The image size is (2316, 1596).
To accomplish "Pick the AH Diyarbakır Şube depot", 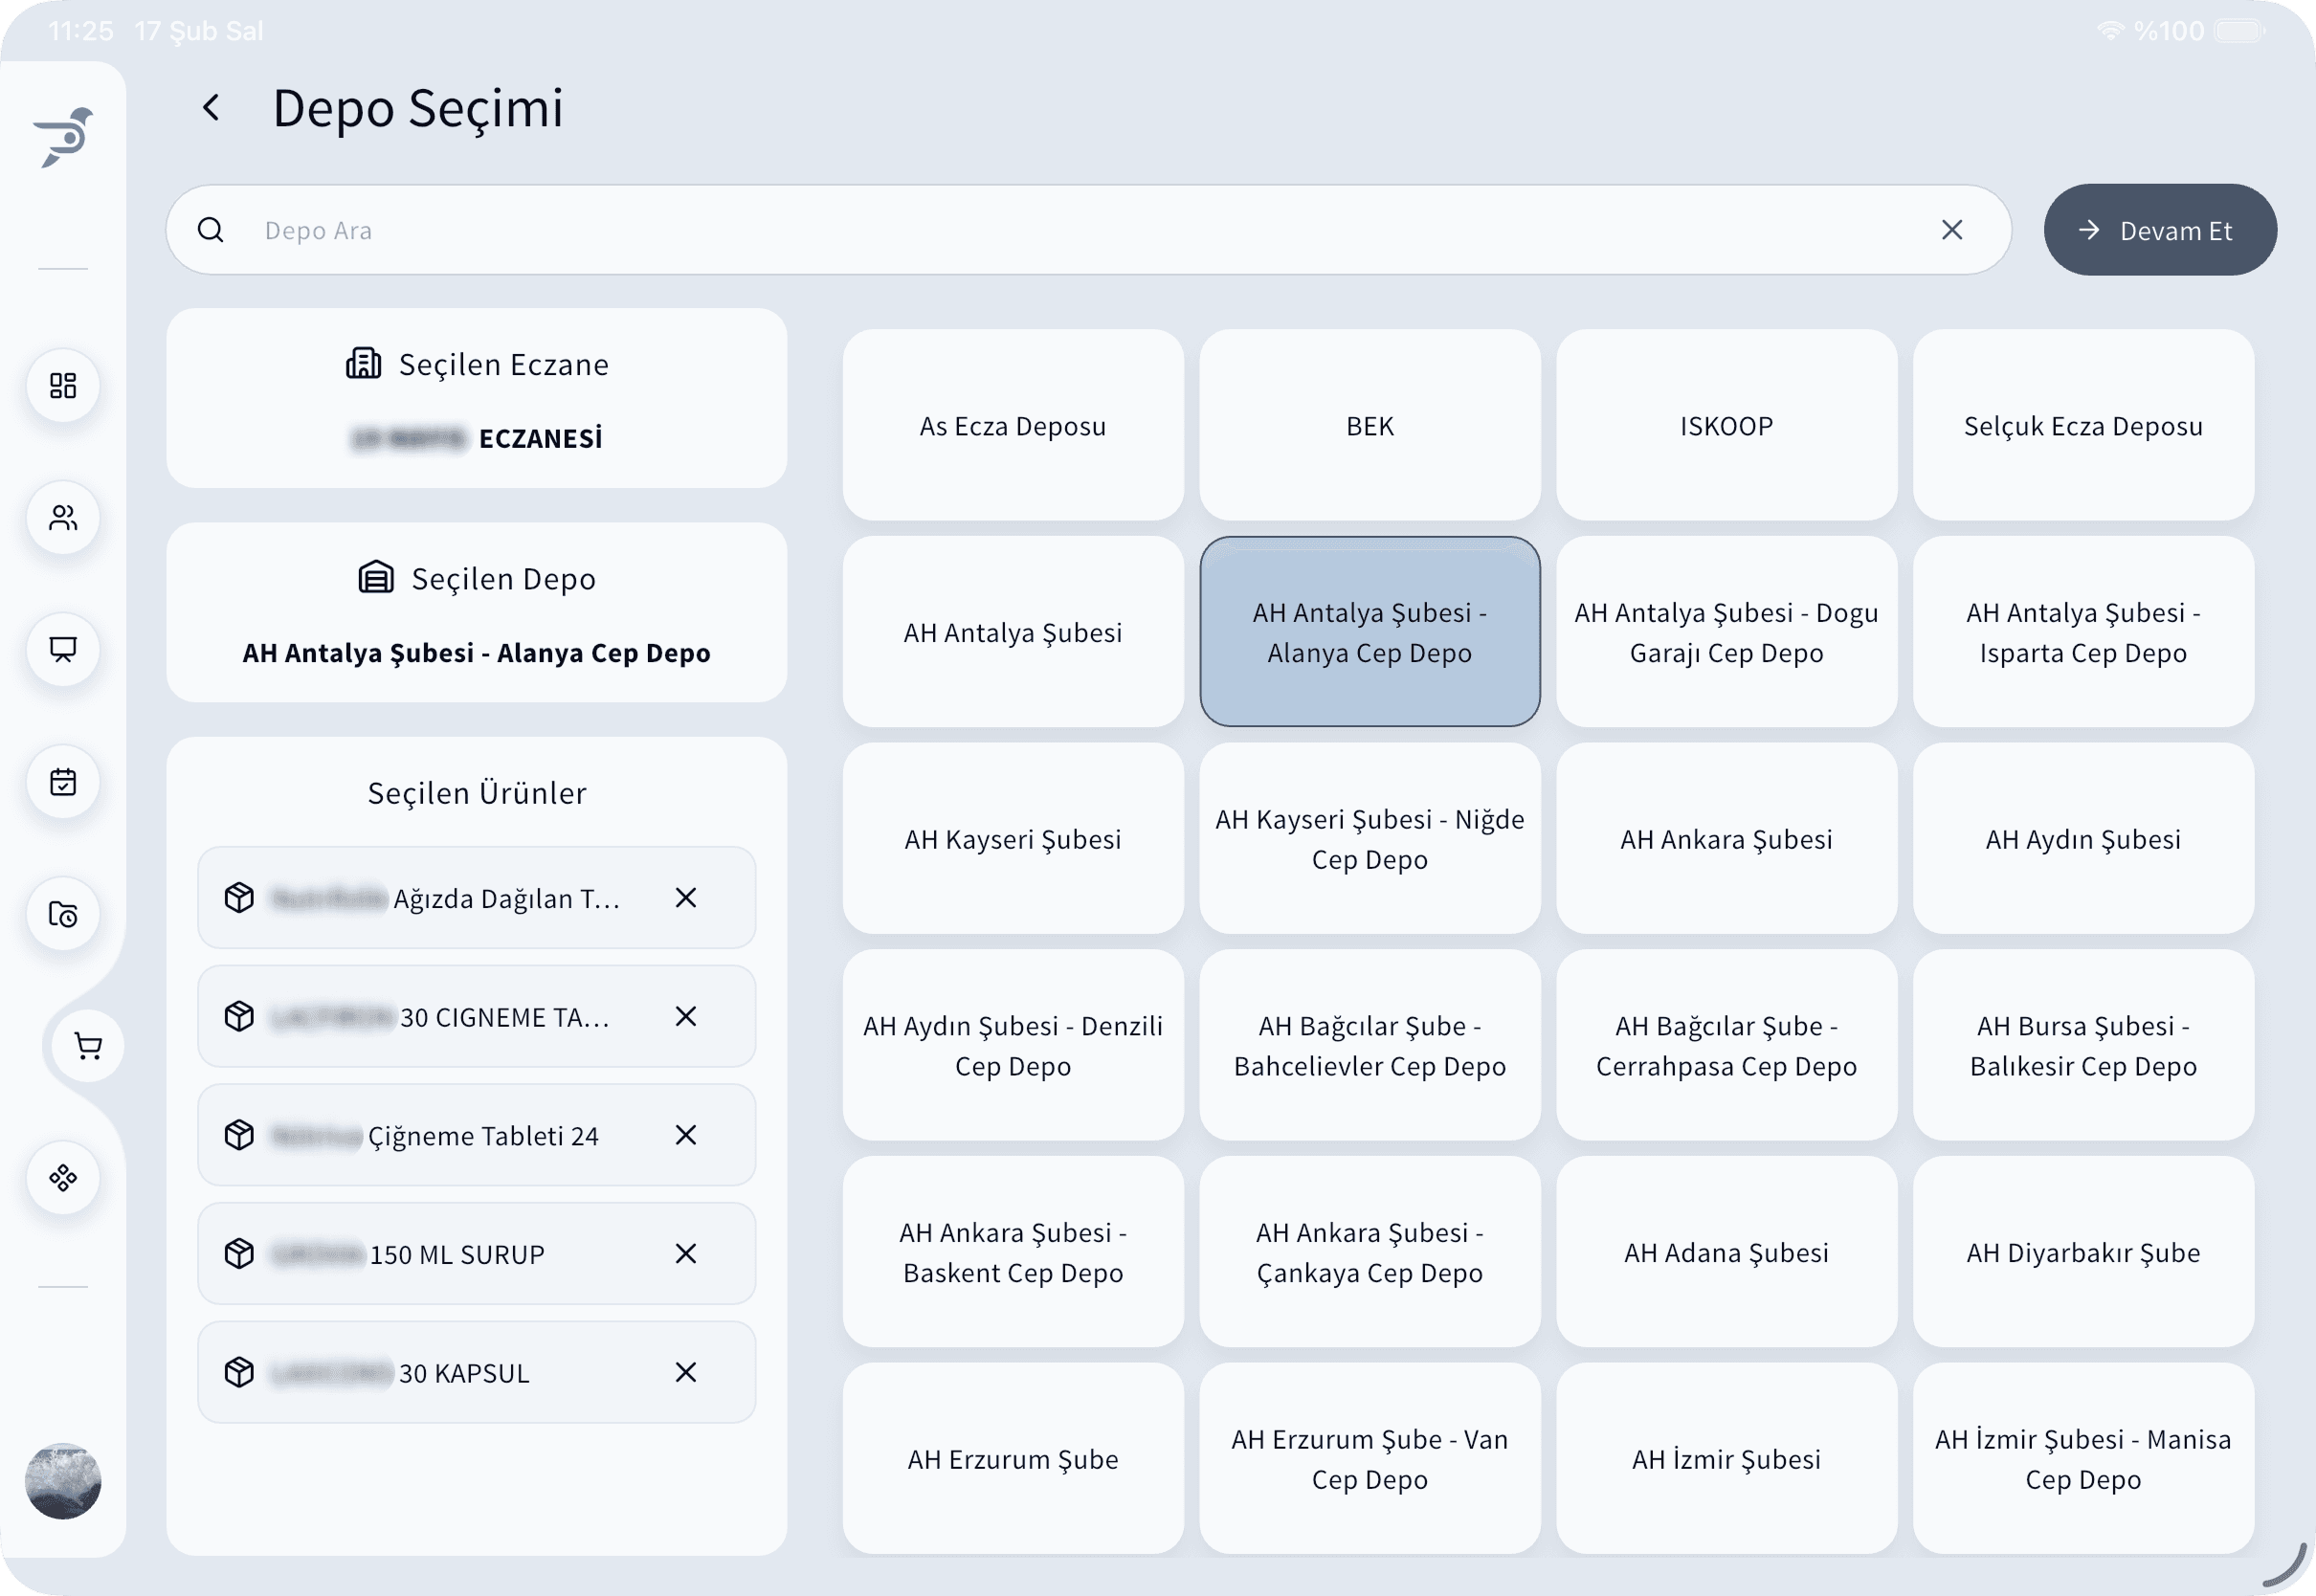I will point(2083,1253).
